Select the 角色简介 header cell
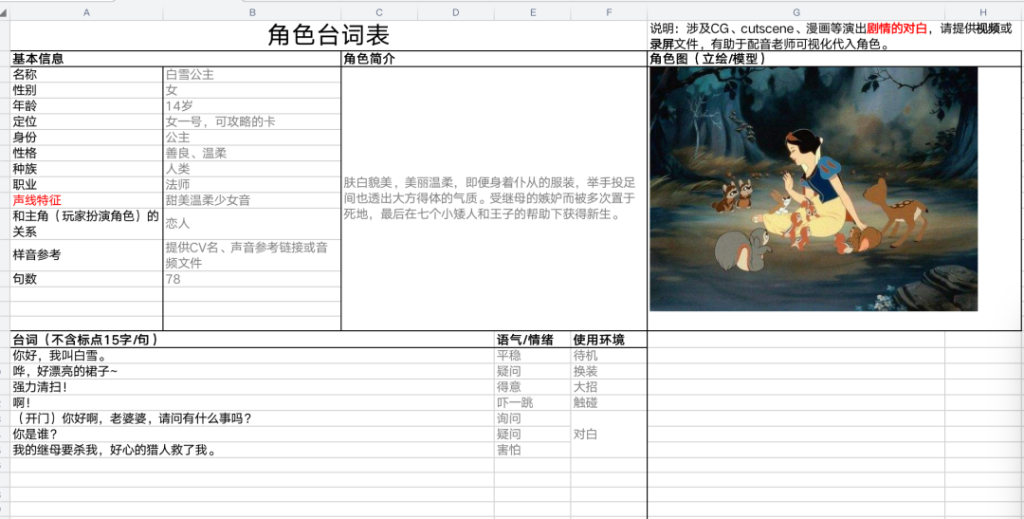This screenshot has width=1024, height=519. coord(494,59)
